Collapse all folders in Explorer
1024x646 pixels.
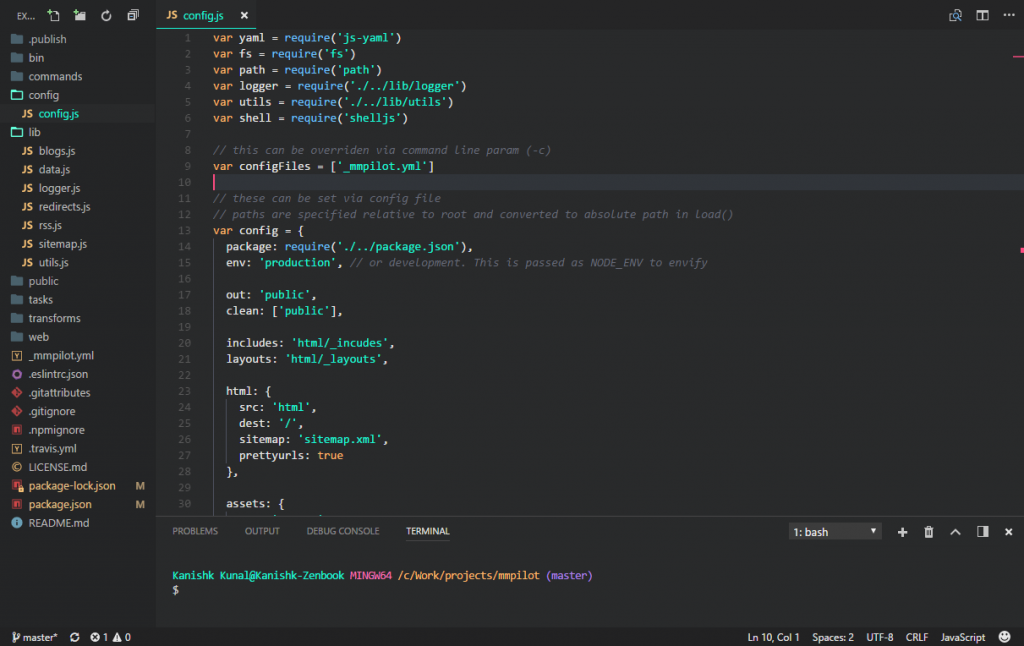133,15
